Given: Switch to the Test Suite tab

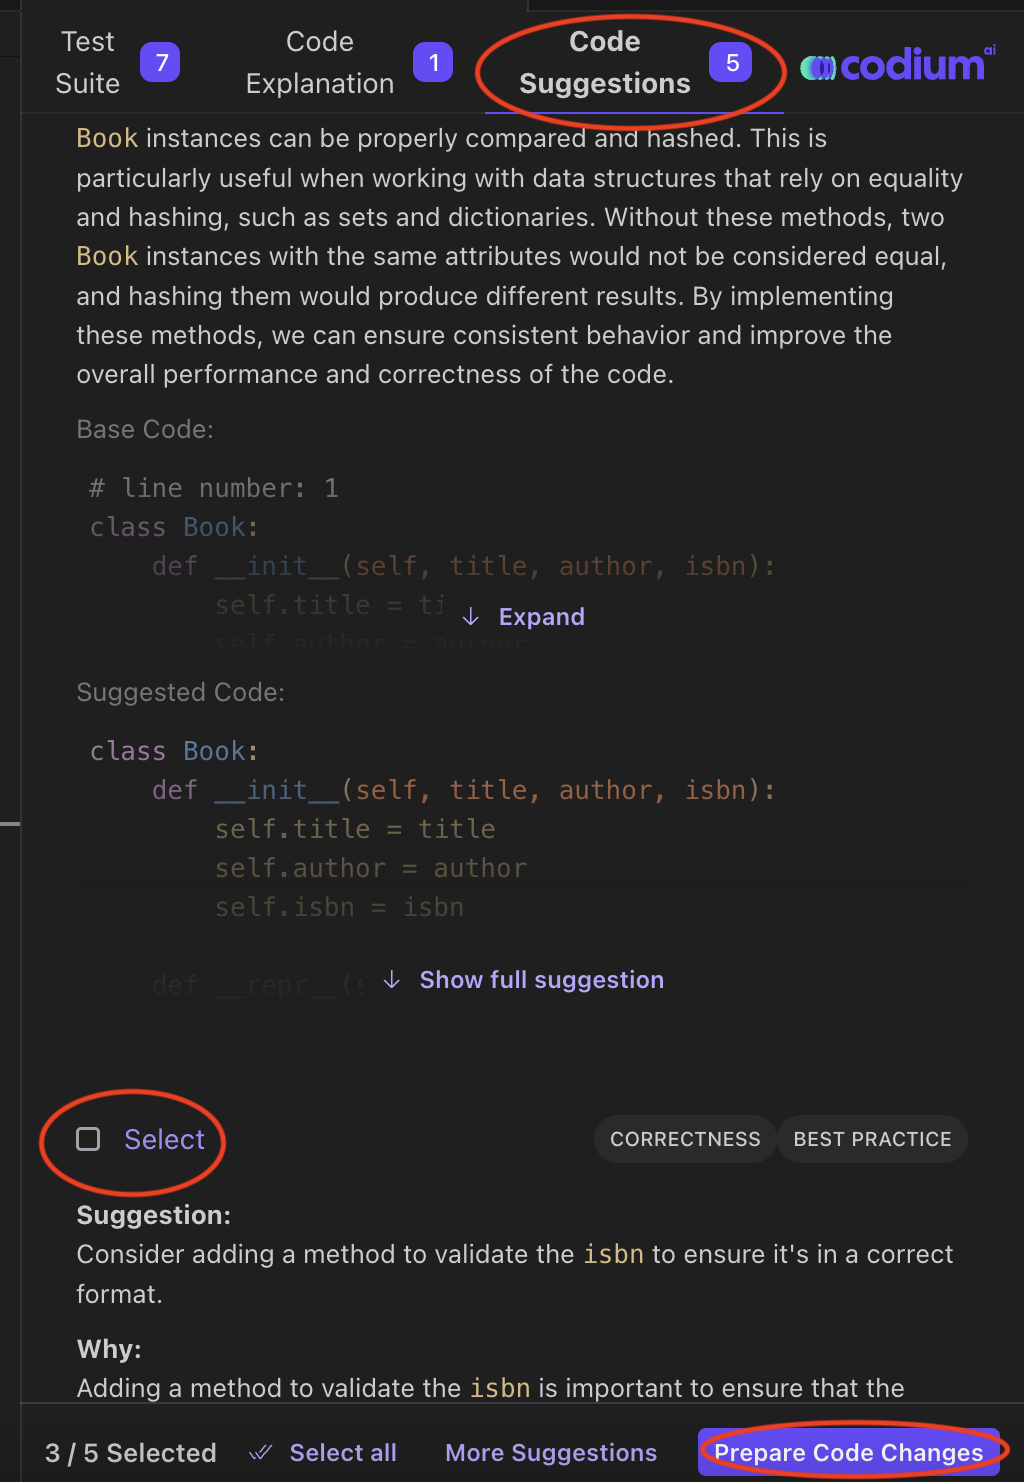Looking at the screenshot, I should [88, 63].
